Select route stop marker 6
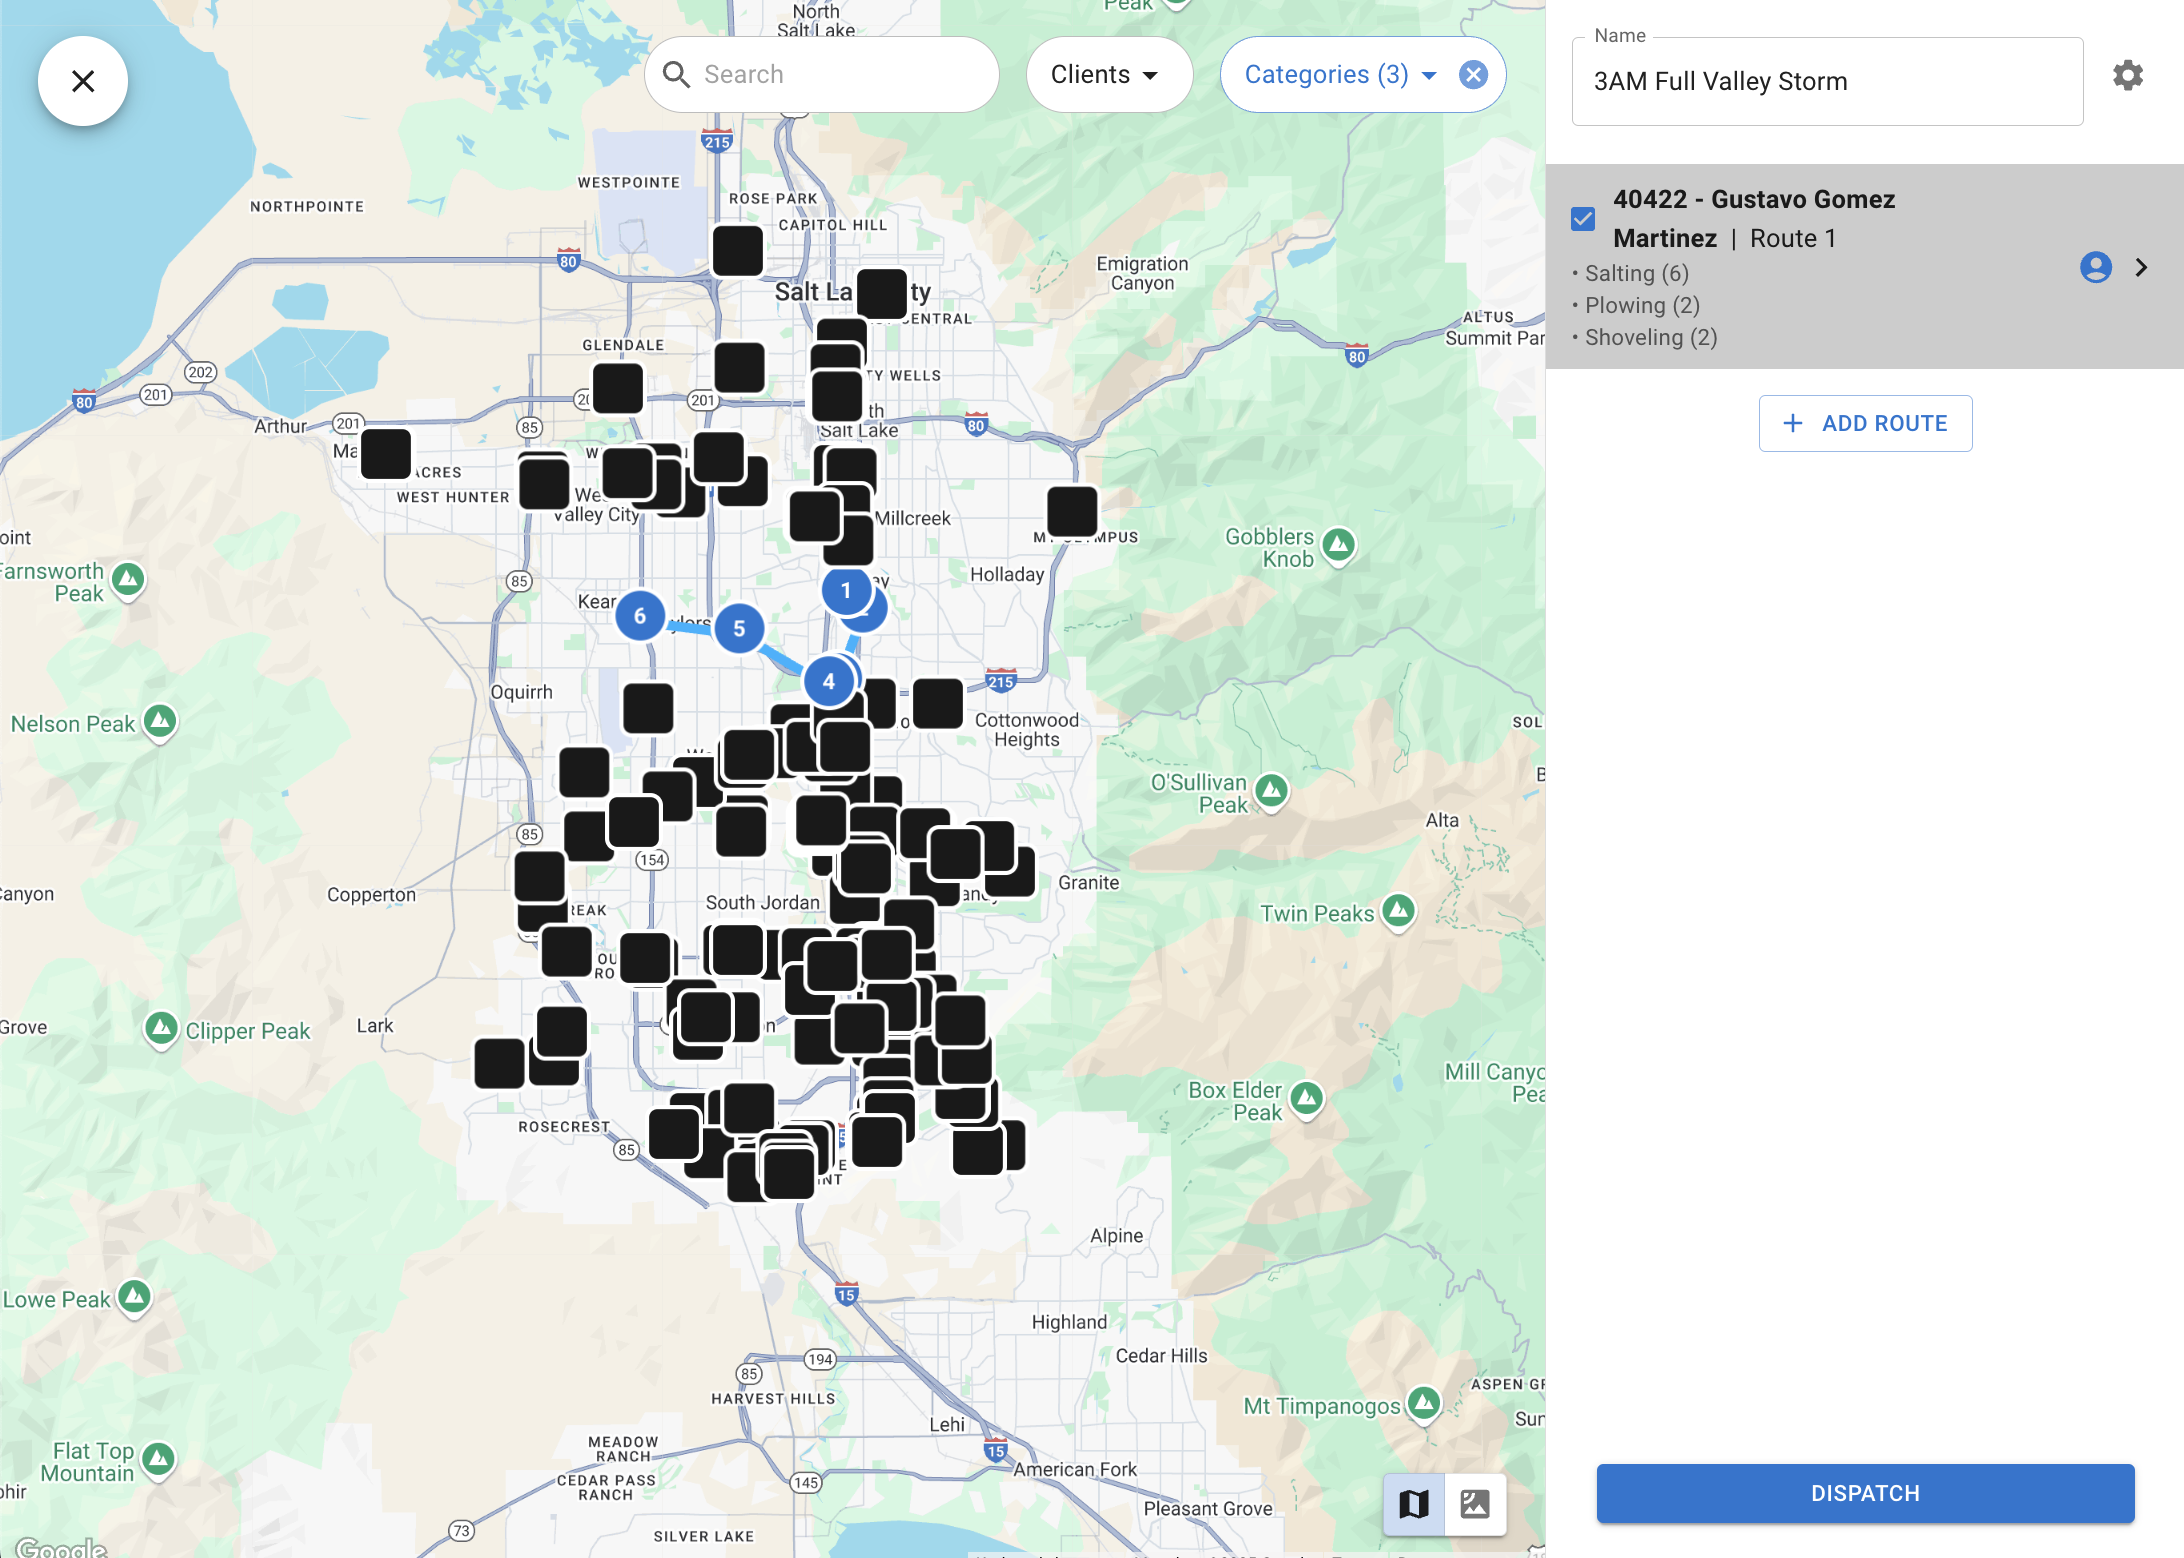 [x=640, y=616]
